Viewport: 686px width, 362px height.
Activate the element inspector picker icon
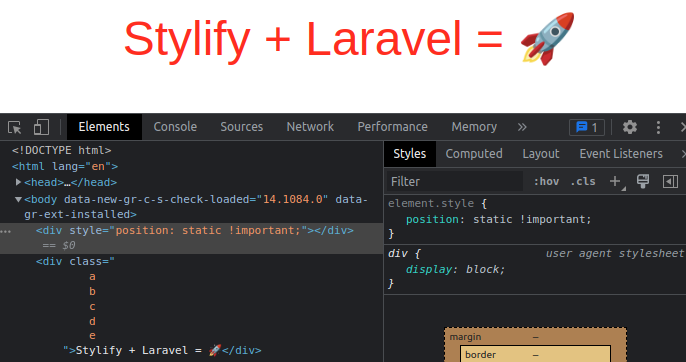(15, 127)
